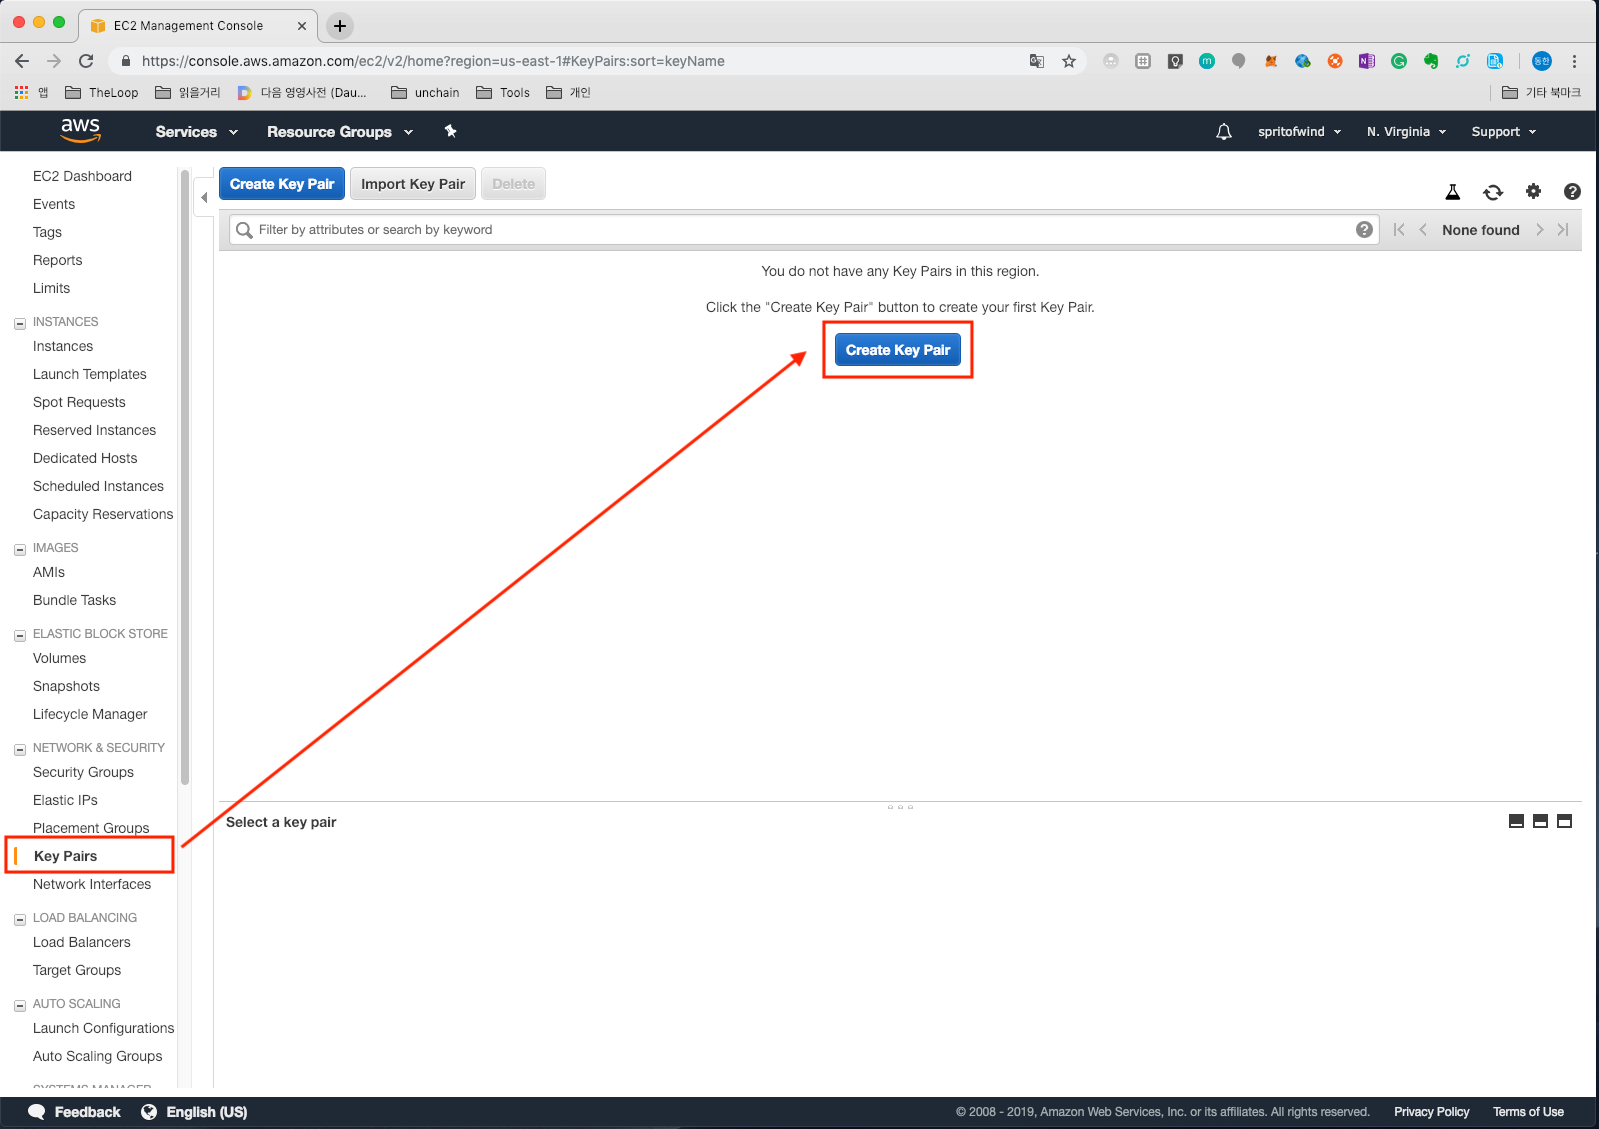Open the experiments flask icon
This screenshot has height=1129, width=1599.
(x=1453, y=192)
